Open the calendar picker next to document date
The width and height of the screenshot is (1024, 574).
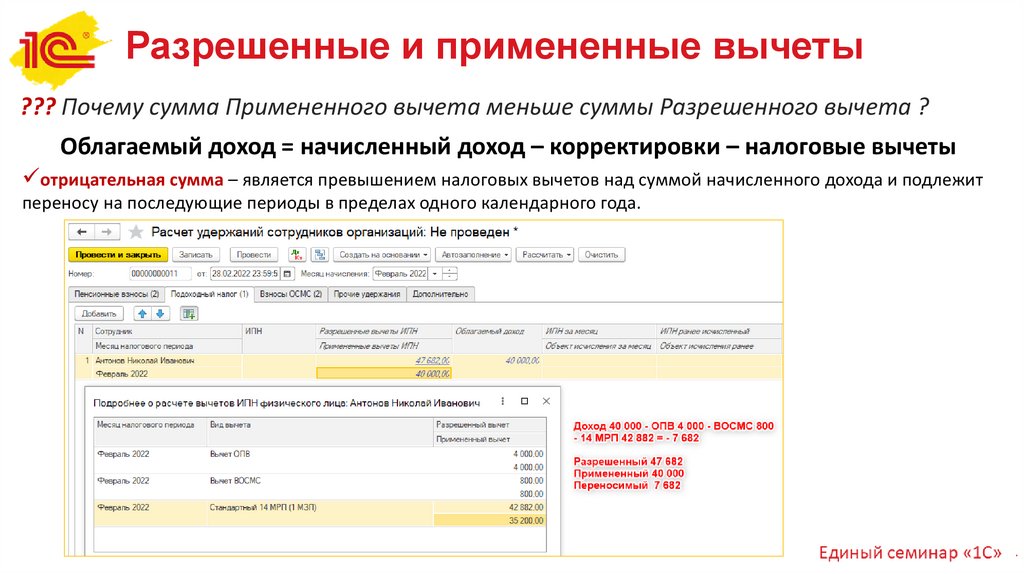[x=287, y=274]
